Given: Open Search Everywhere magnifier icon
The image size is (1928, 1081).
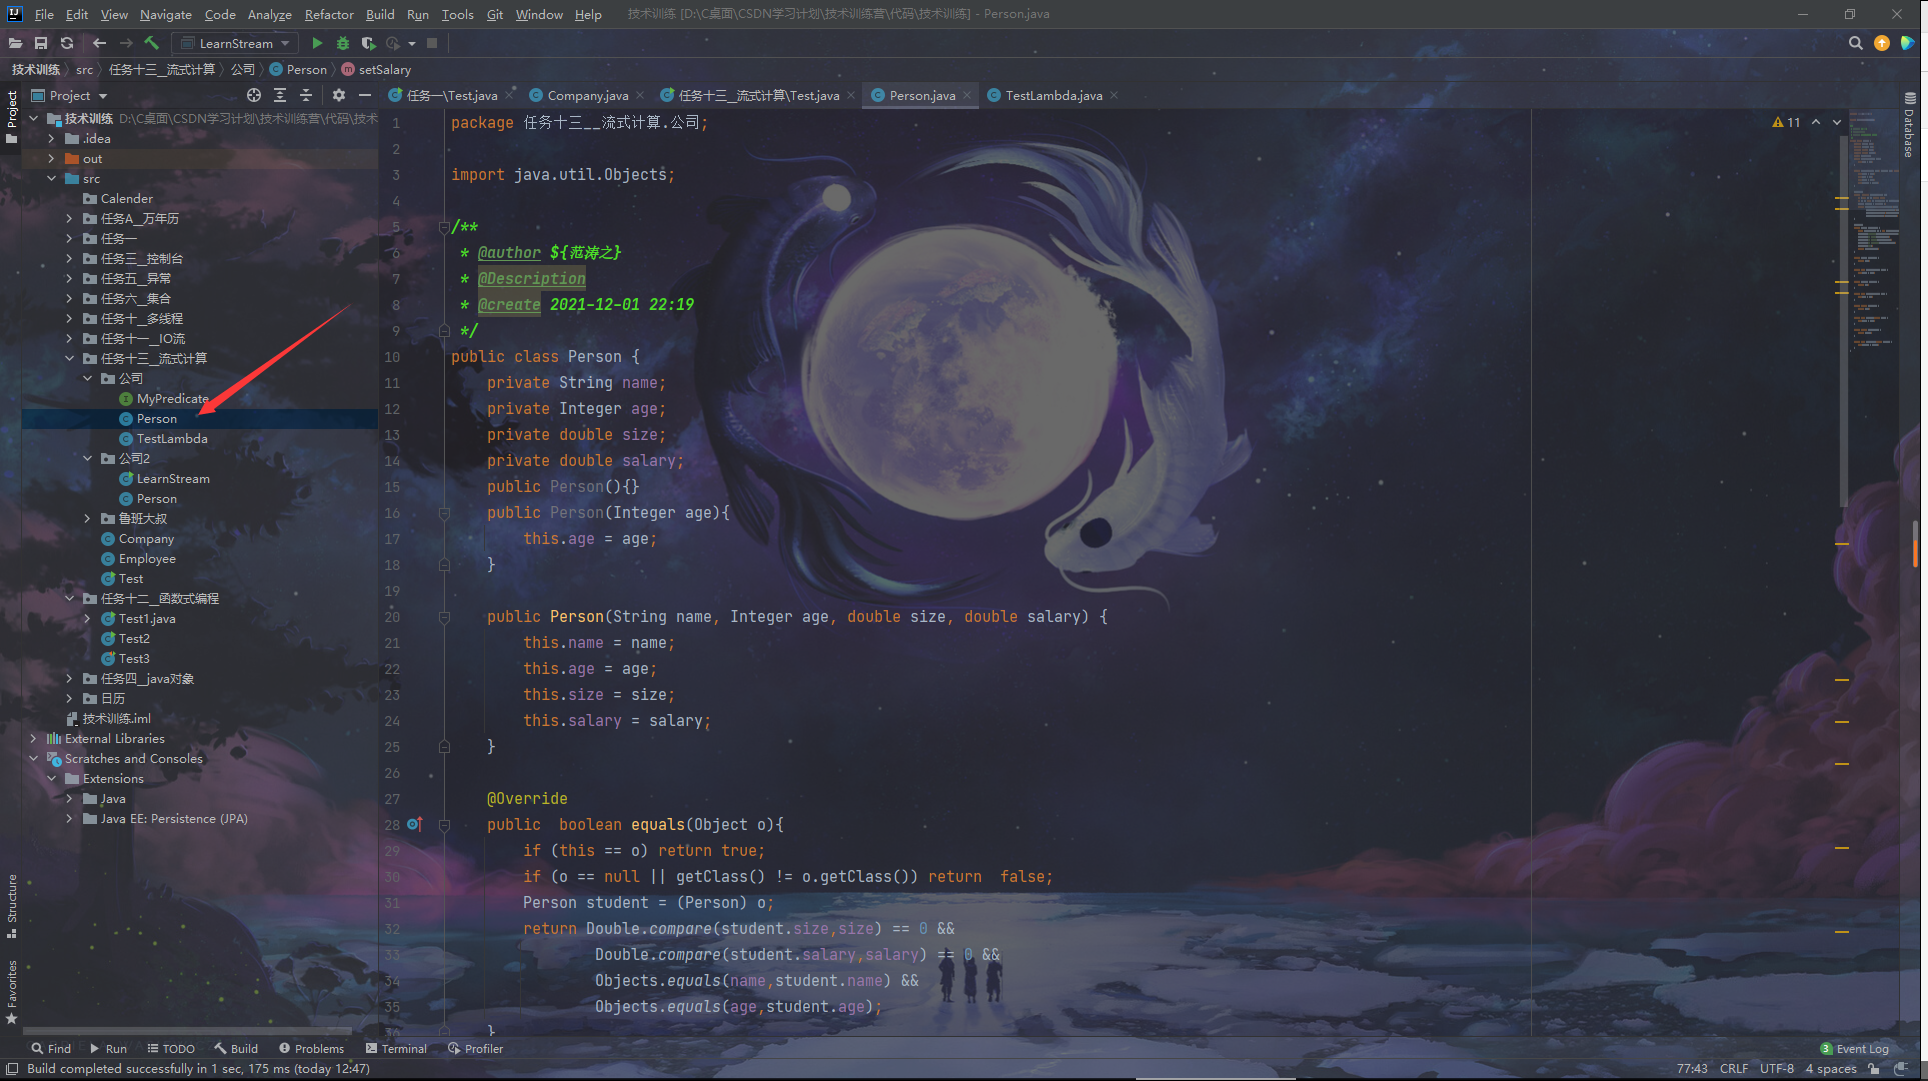Looking at the screenshot, I should tap(1855, 43).
